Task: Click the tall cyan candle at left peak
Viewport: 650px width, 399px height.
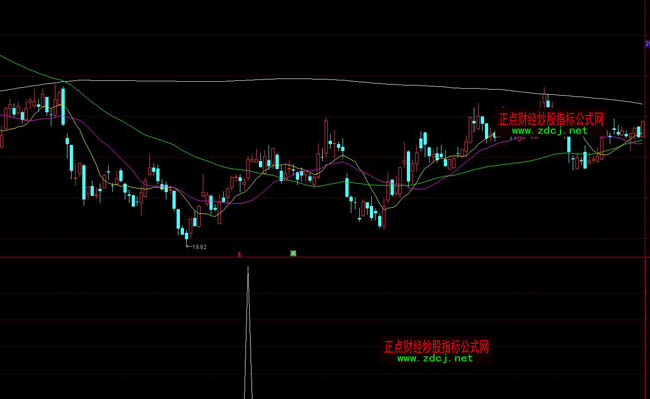Action: tap(63, 106)
